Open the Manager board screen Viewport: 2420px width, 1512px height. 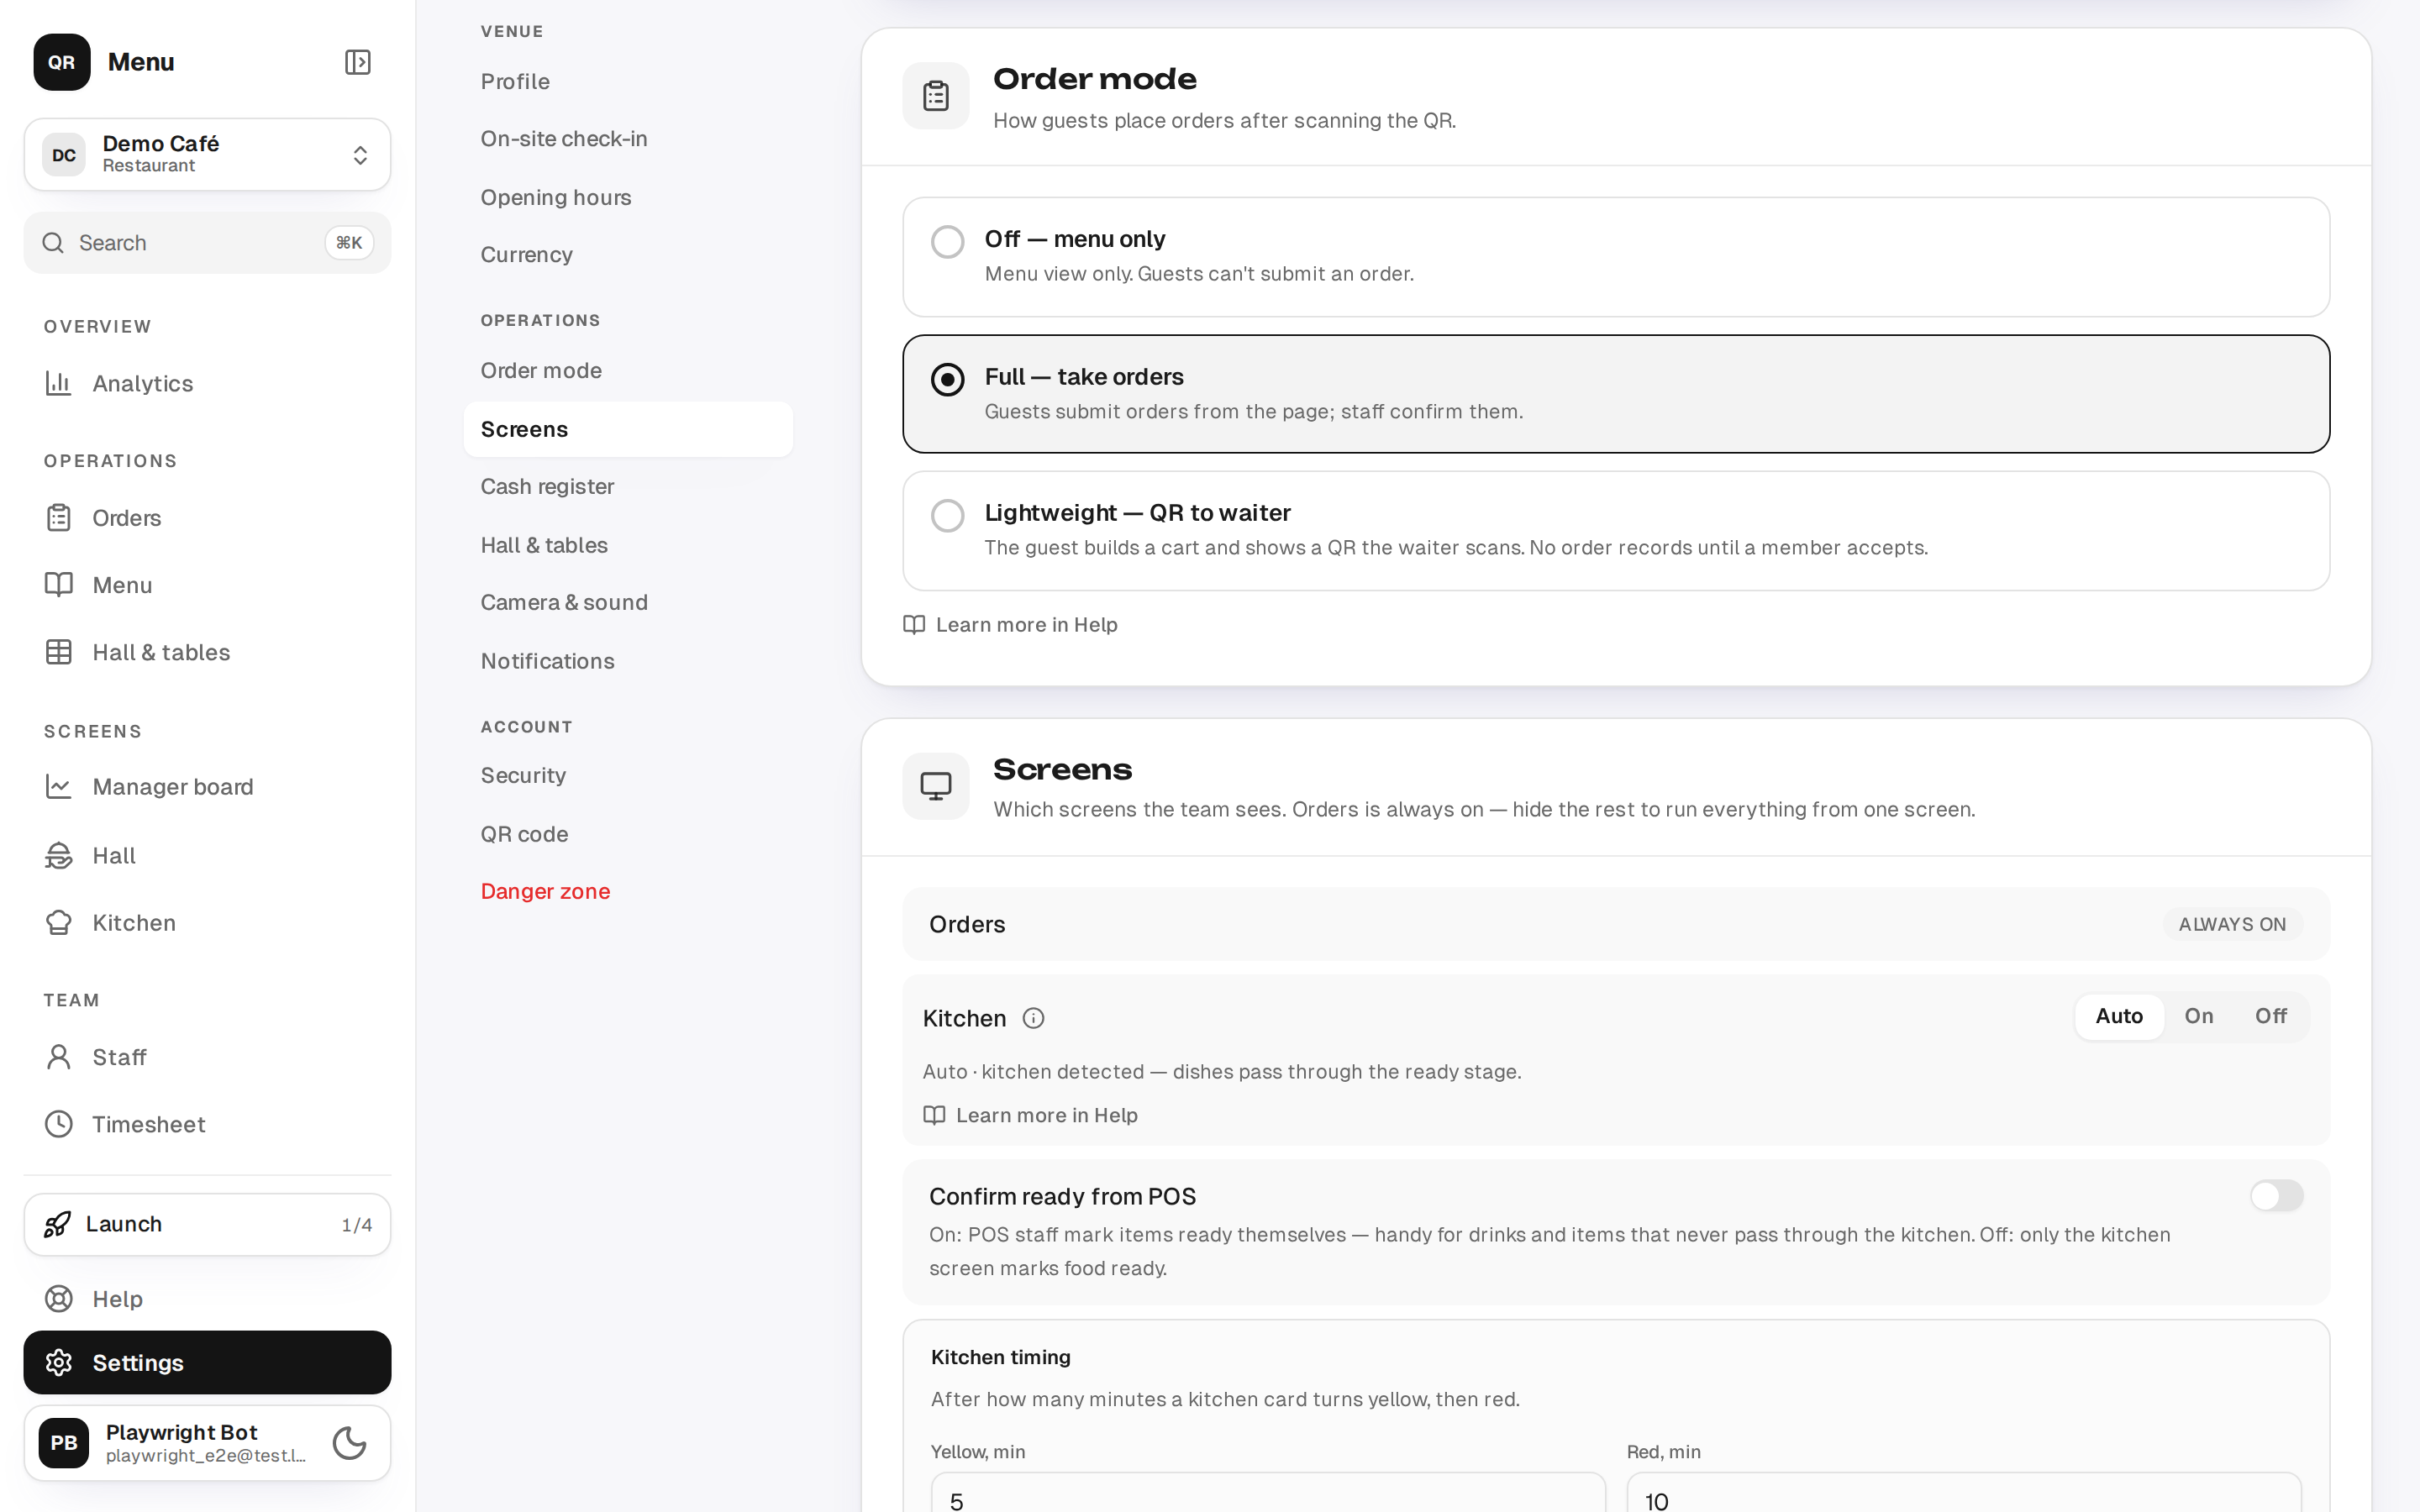click(x=207, y=787)
